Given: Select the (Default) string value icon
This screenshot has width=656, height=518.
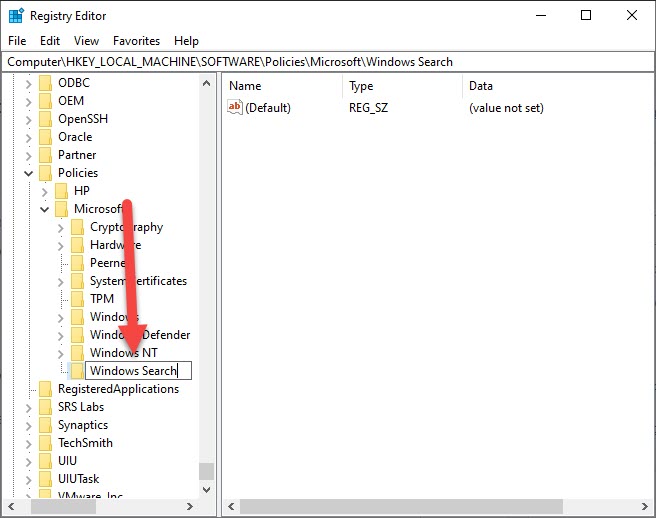Looking at the screenshot, I should 236,107.
